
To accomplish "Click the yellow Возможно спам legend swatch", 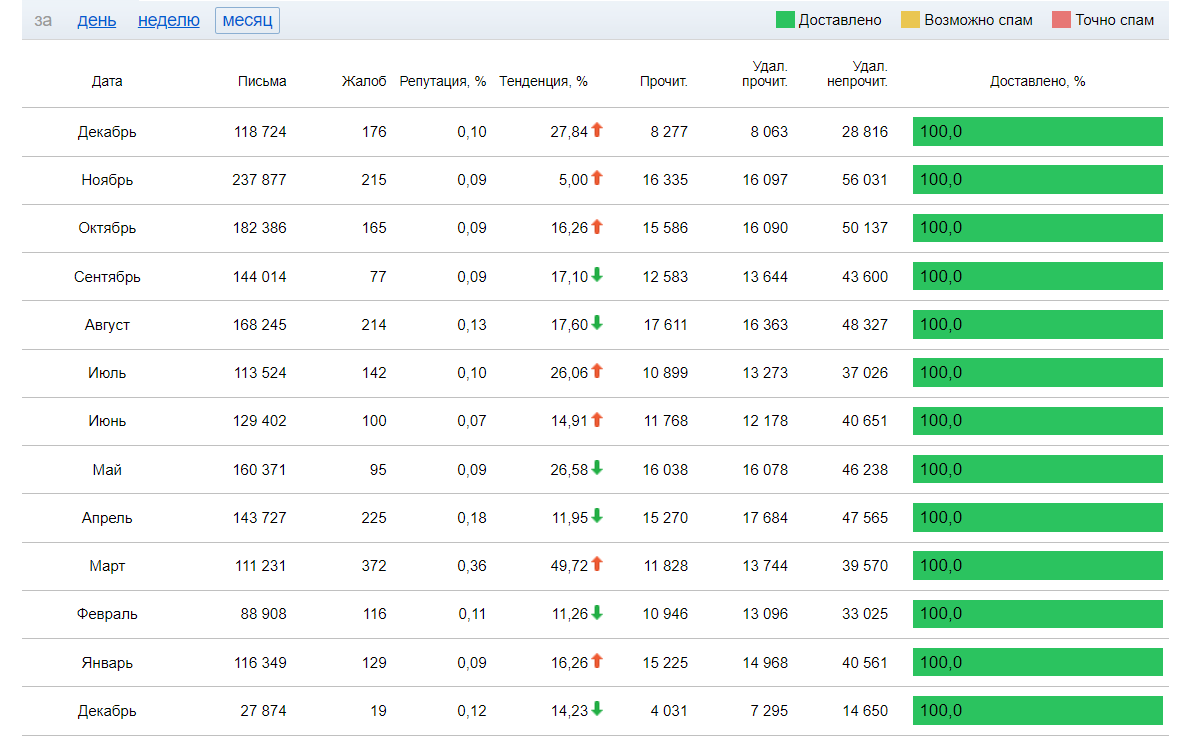I will pyautogui.click(x=910, y=20).
